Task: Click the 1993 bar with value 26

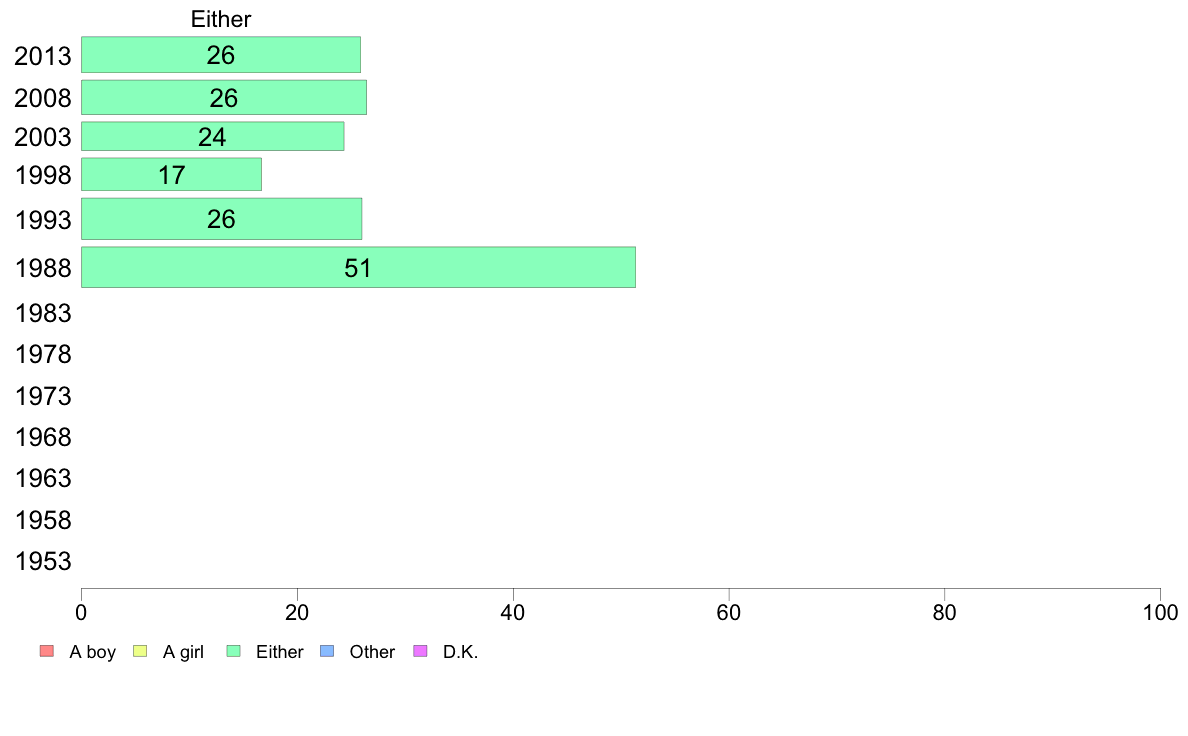Action: pyautogui.click(x=221, y=219)
